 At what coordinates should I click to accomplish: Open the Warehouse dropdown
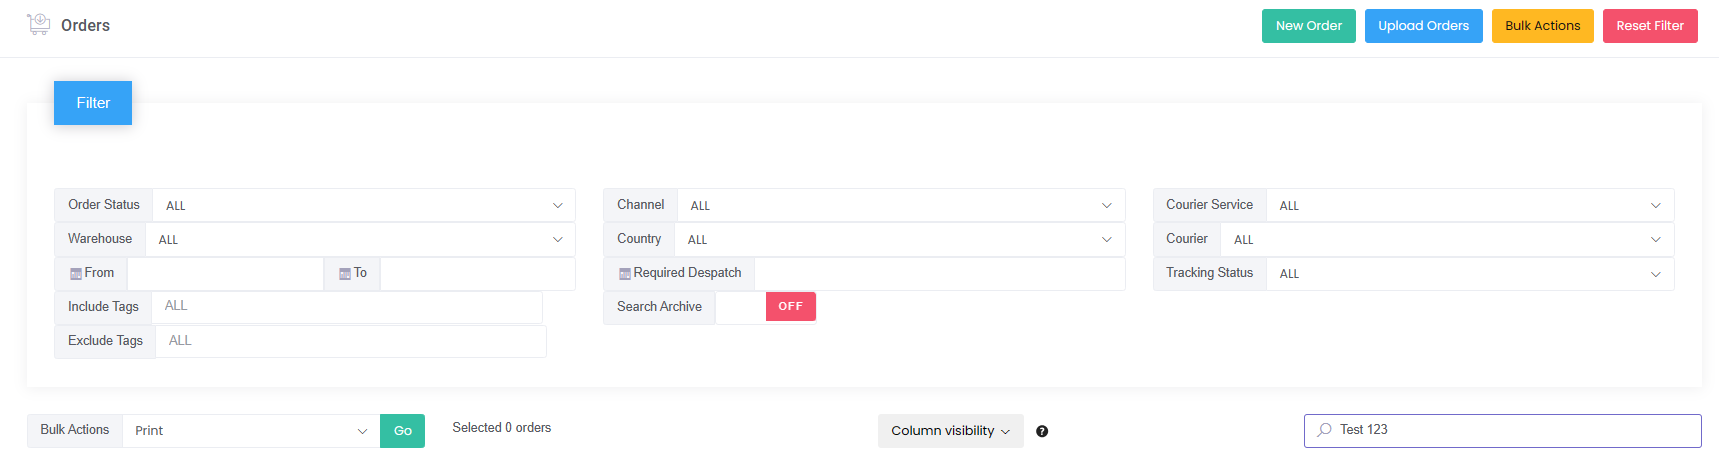(360, 239)
